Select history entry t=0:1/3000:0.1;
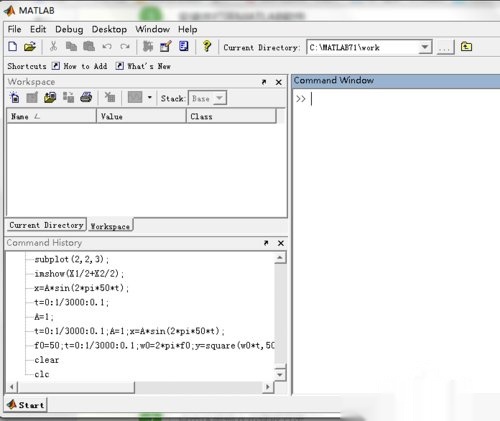500x421 pixels. [71, 302]
